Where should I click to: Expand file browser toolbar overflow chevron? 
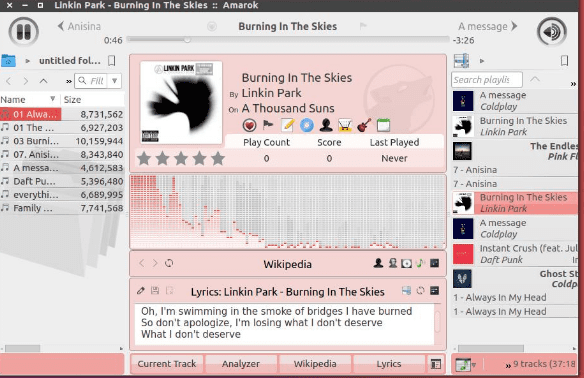coord(69,82)
